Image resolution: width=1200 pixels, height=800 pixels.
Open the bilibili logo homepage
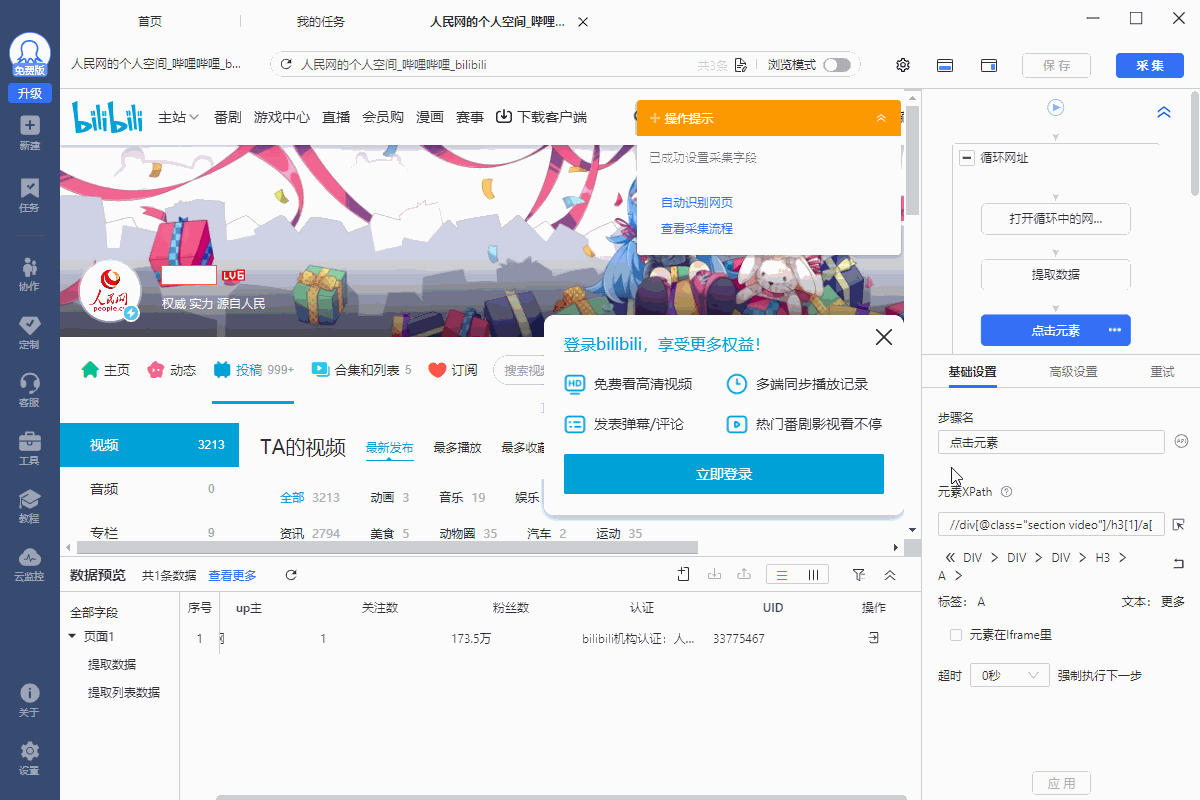click(107, 117)
